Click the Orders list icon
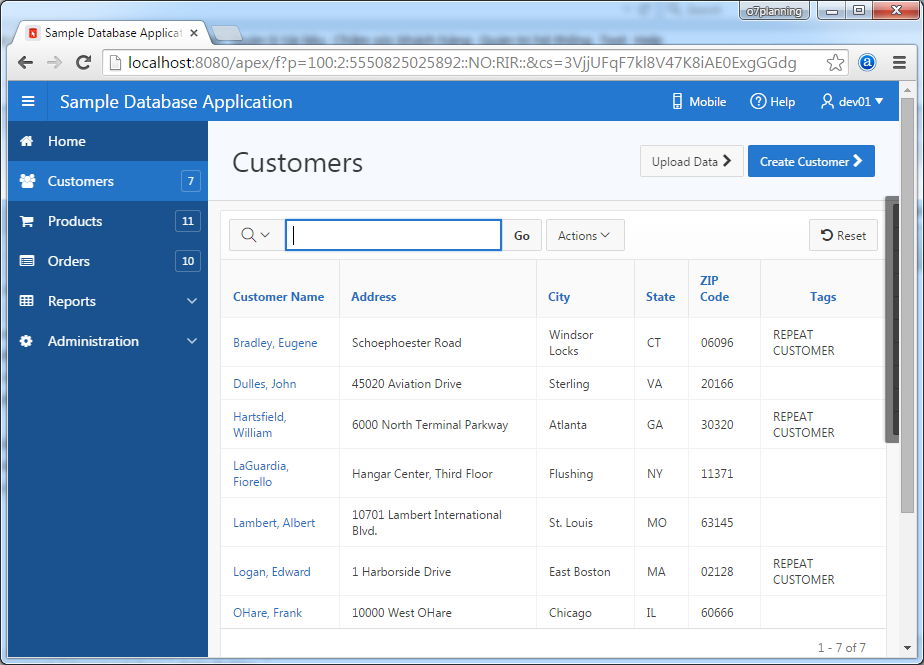This screenshot has height=665, width=924. click(26, 261)
